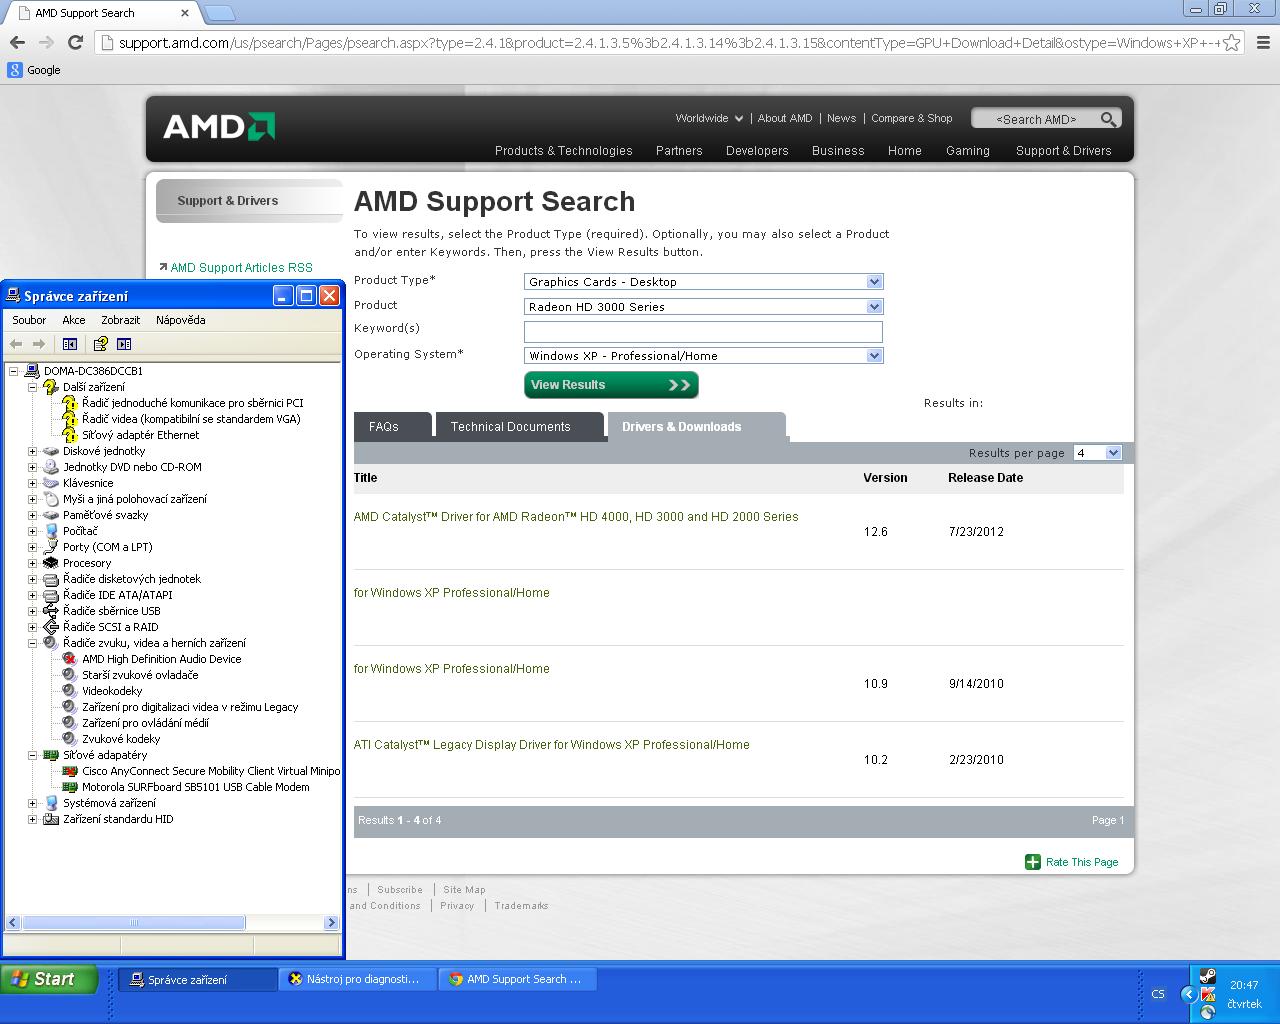The image size is (1280, 1024).
Task: Click the Search AMD input box
Action: [1036, 119]
